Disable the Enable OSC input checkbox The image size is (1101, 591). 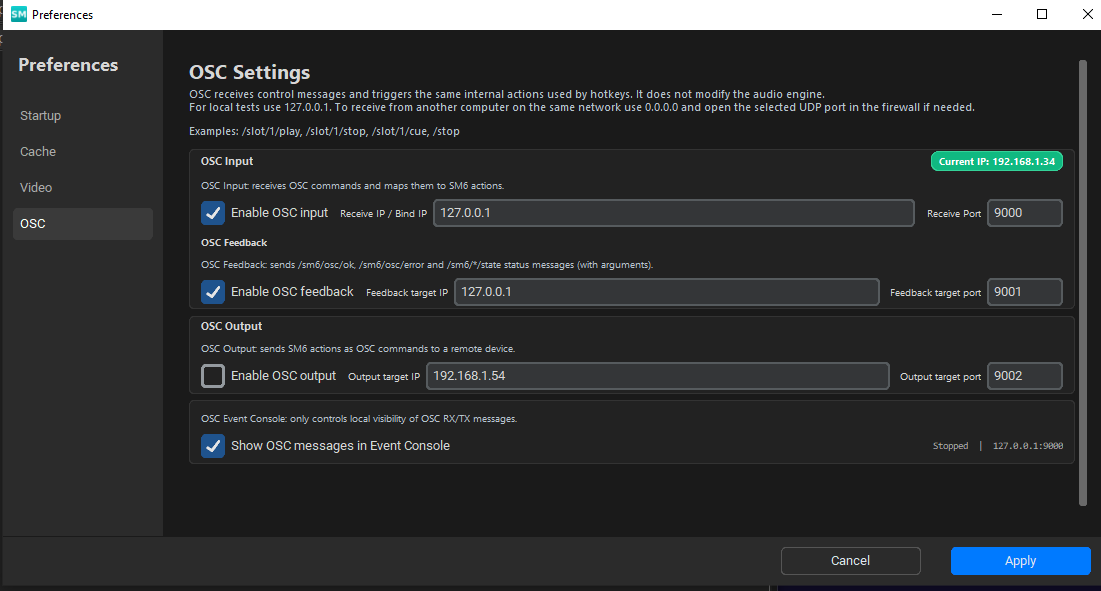pyautogui.click(x=213, y=213)
